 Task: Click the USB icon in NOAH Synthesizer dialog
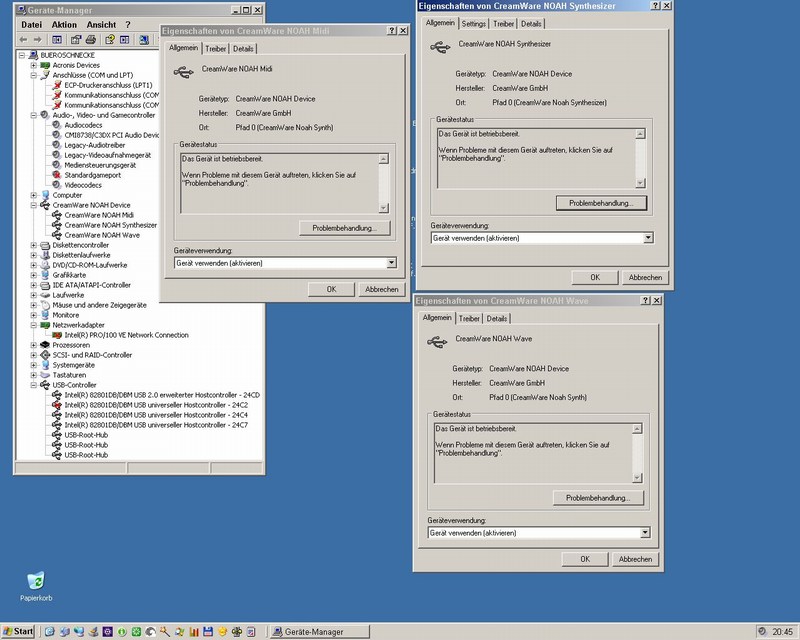click(440, 47)
